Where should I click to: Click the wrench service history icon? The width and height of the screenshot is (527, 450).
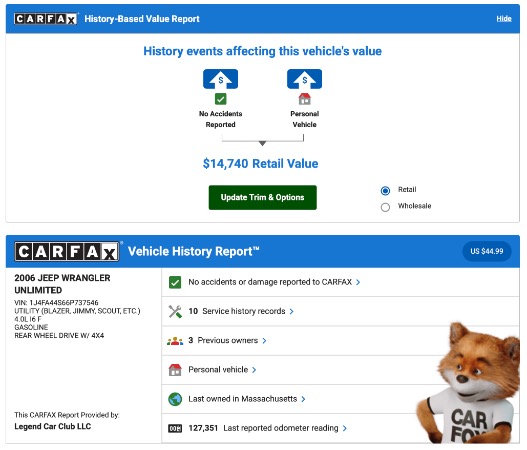coord(175,312)
